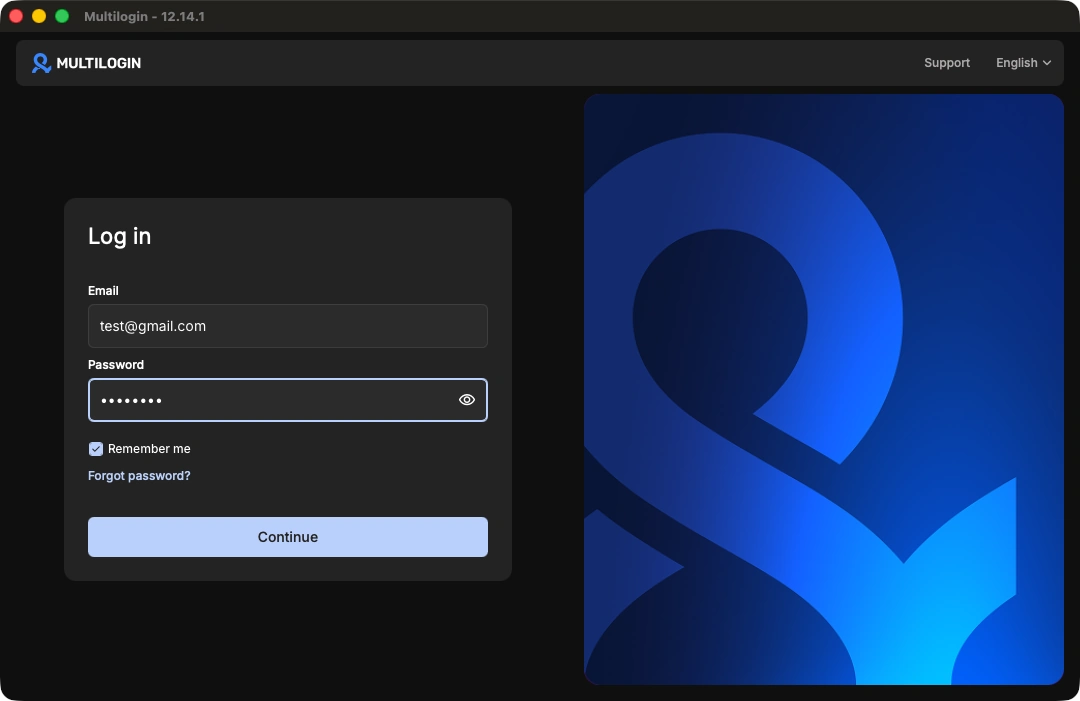Click the "Multilogin - 12.14.1" window title
Screen dimensions: 1080x701
click(144, 17)
